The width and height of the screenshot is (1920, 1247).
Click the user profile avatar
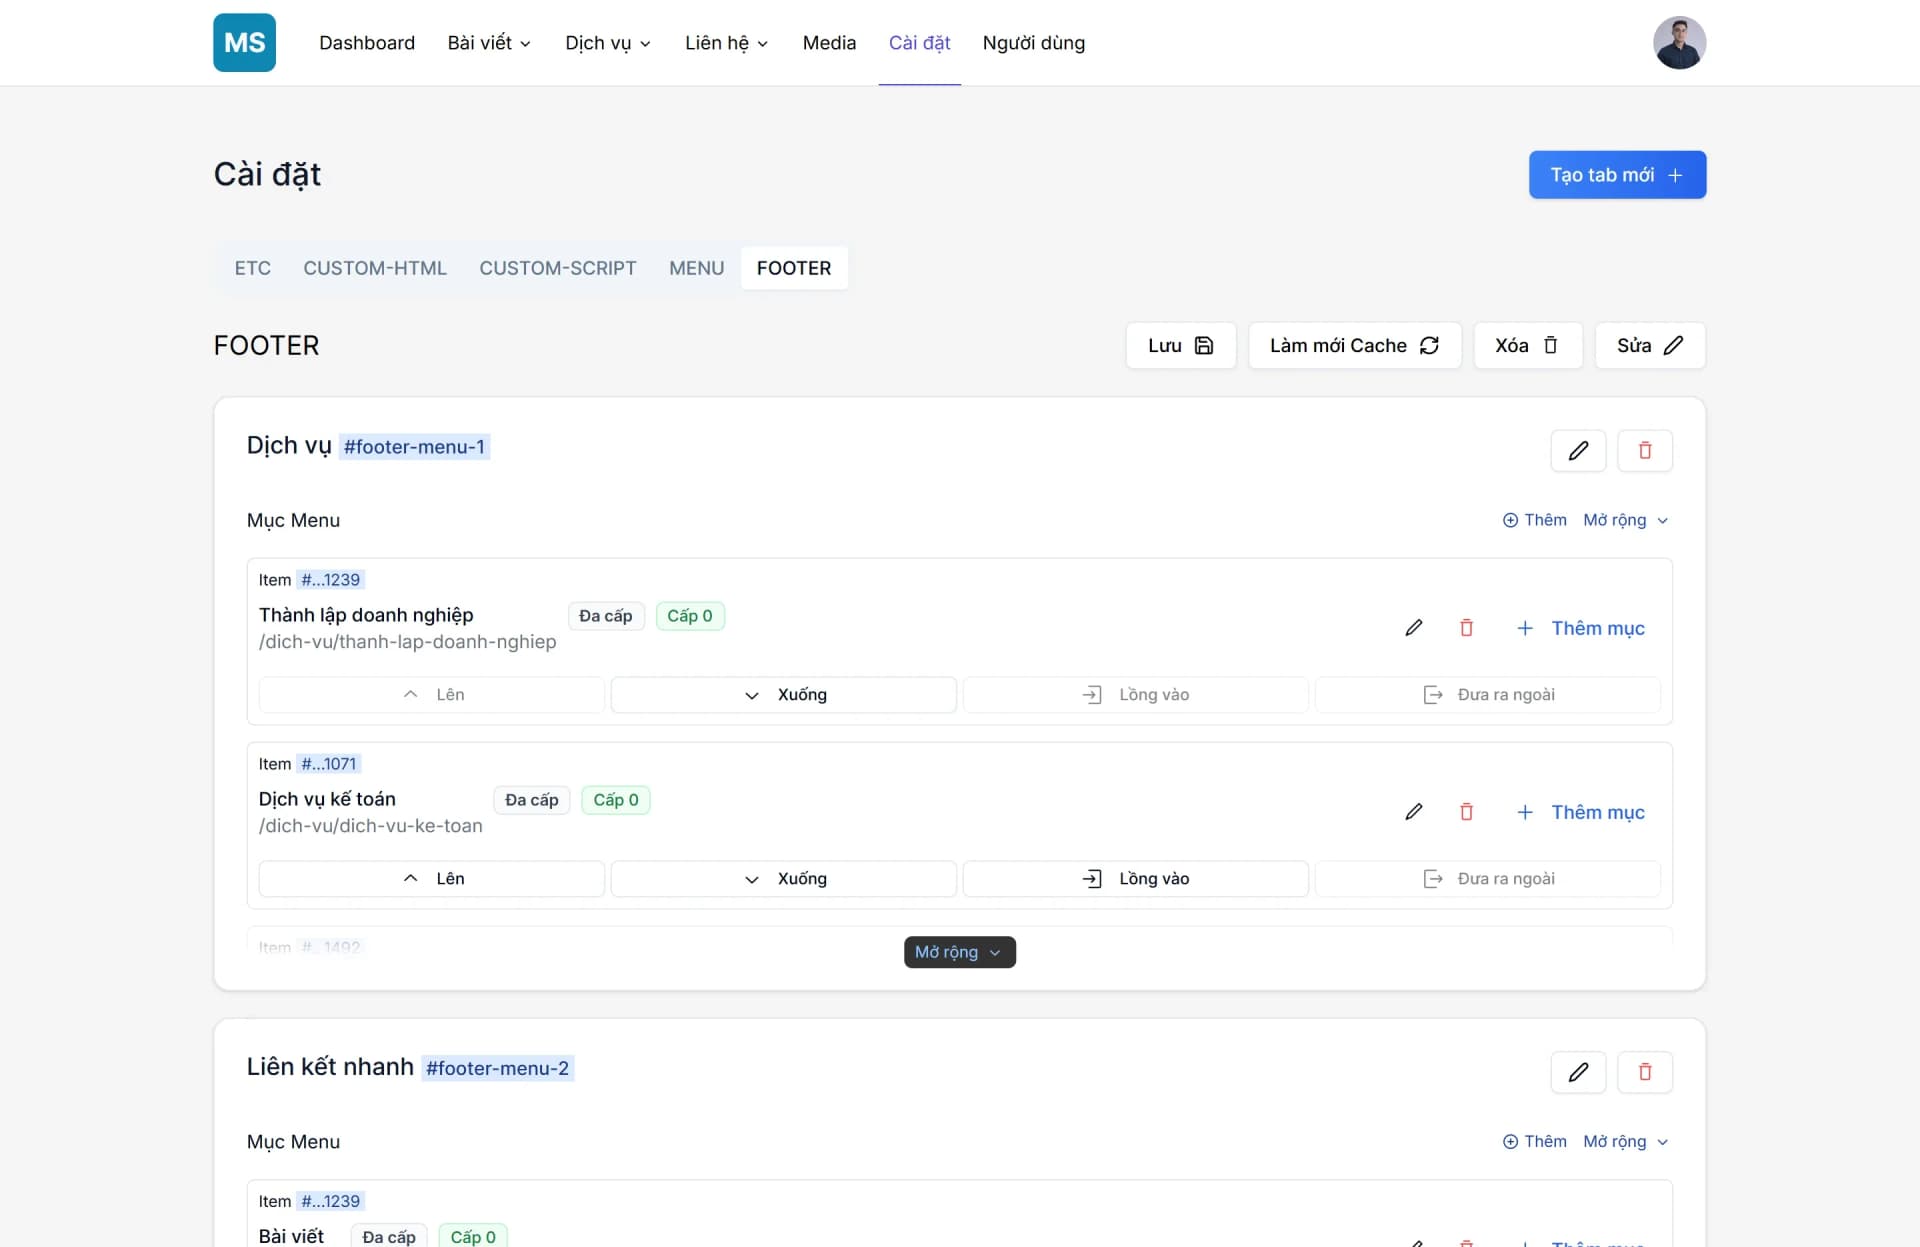1679,42
